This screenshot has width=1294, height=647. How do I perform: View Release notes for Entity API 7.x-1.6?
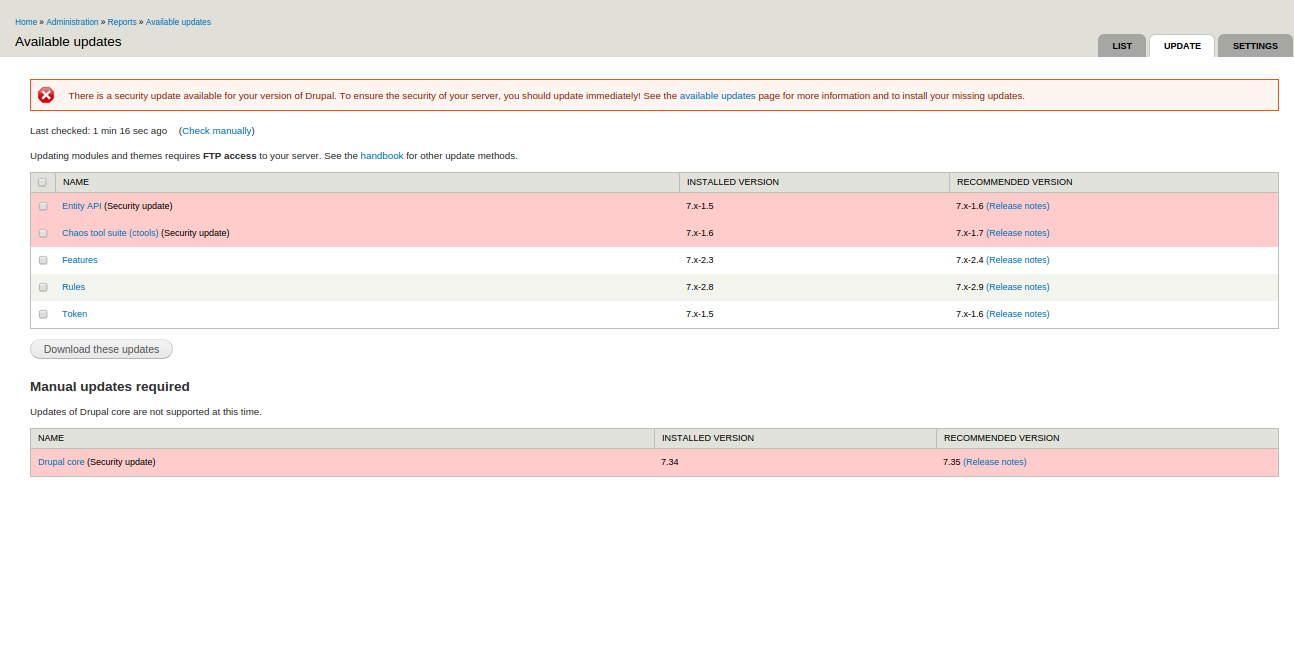[x=1018, y=206]
